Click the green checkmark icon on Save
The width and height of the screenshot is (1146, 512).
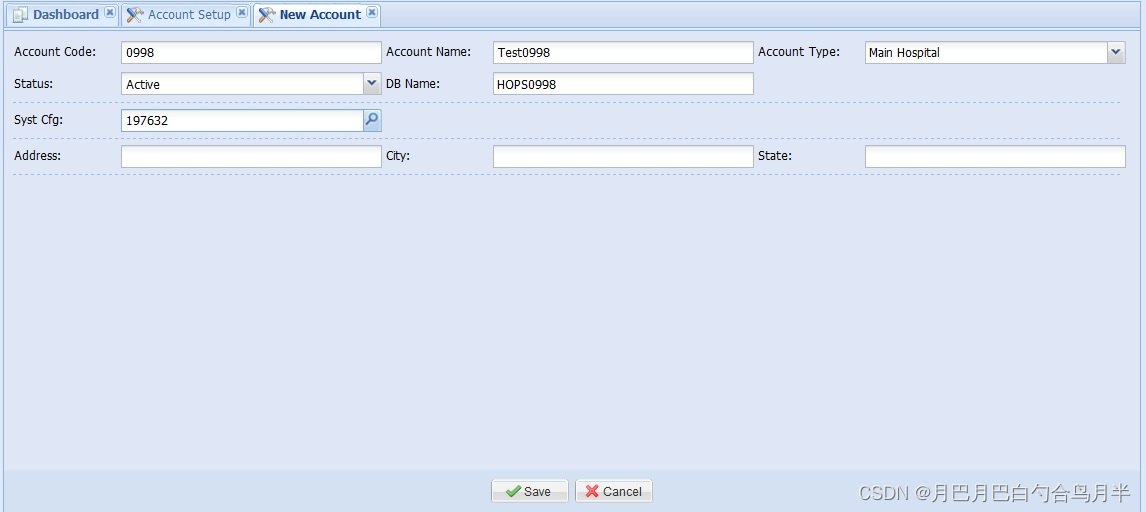pos(513,492)
